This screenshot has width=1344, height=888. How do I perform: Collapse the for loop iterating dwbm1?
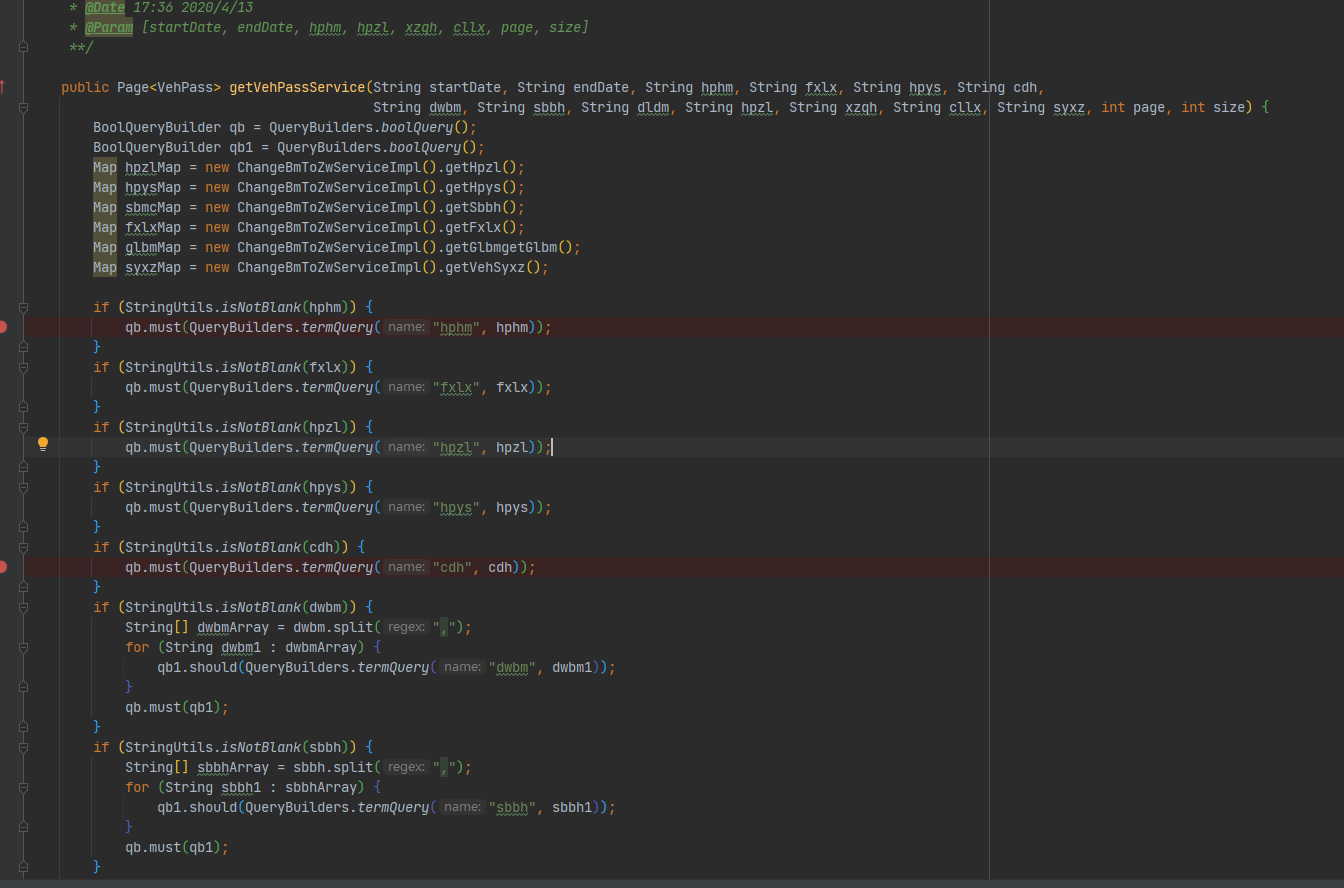[x=23, y=647]
